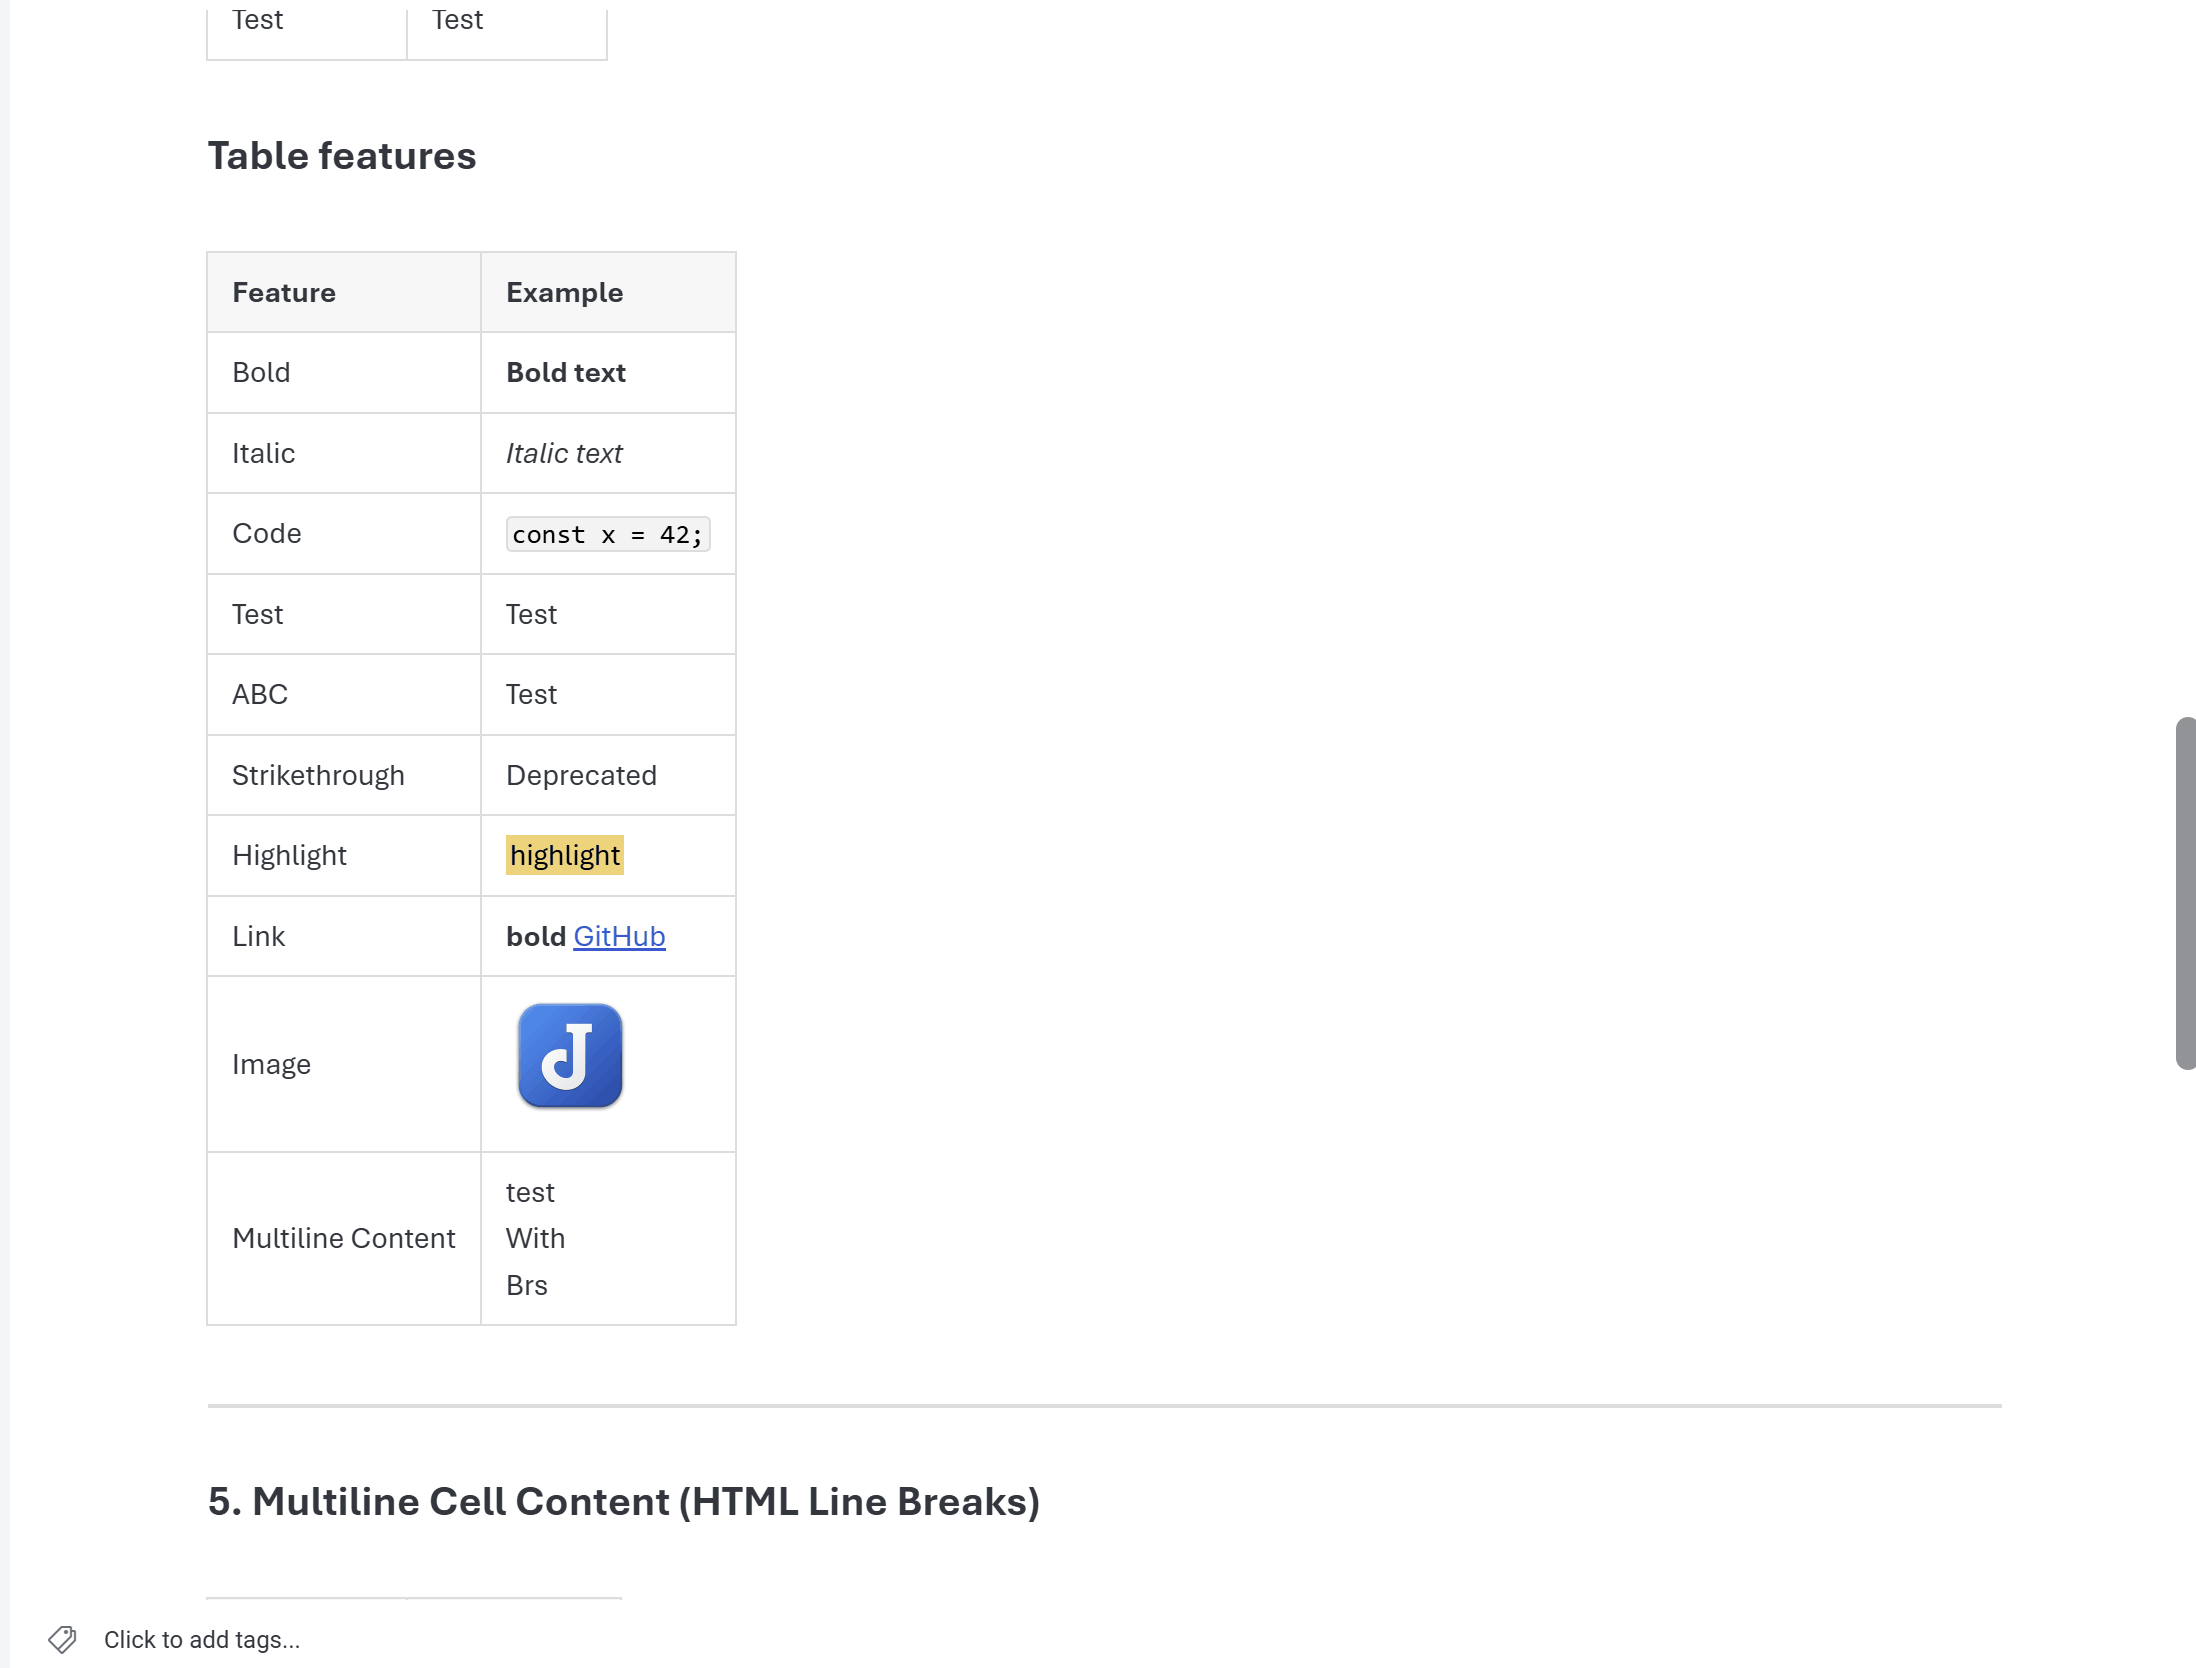
Task: Open the GitHub link
Action: point(619,936)
